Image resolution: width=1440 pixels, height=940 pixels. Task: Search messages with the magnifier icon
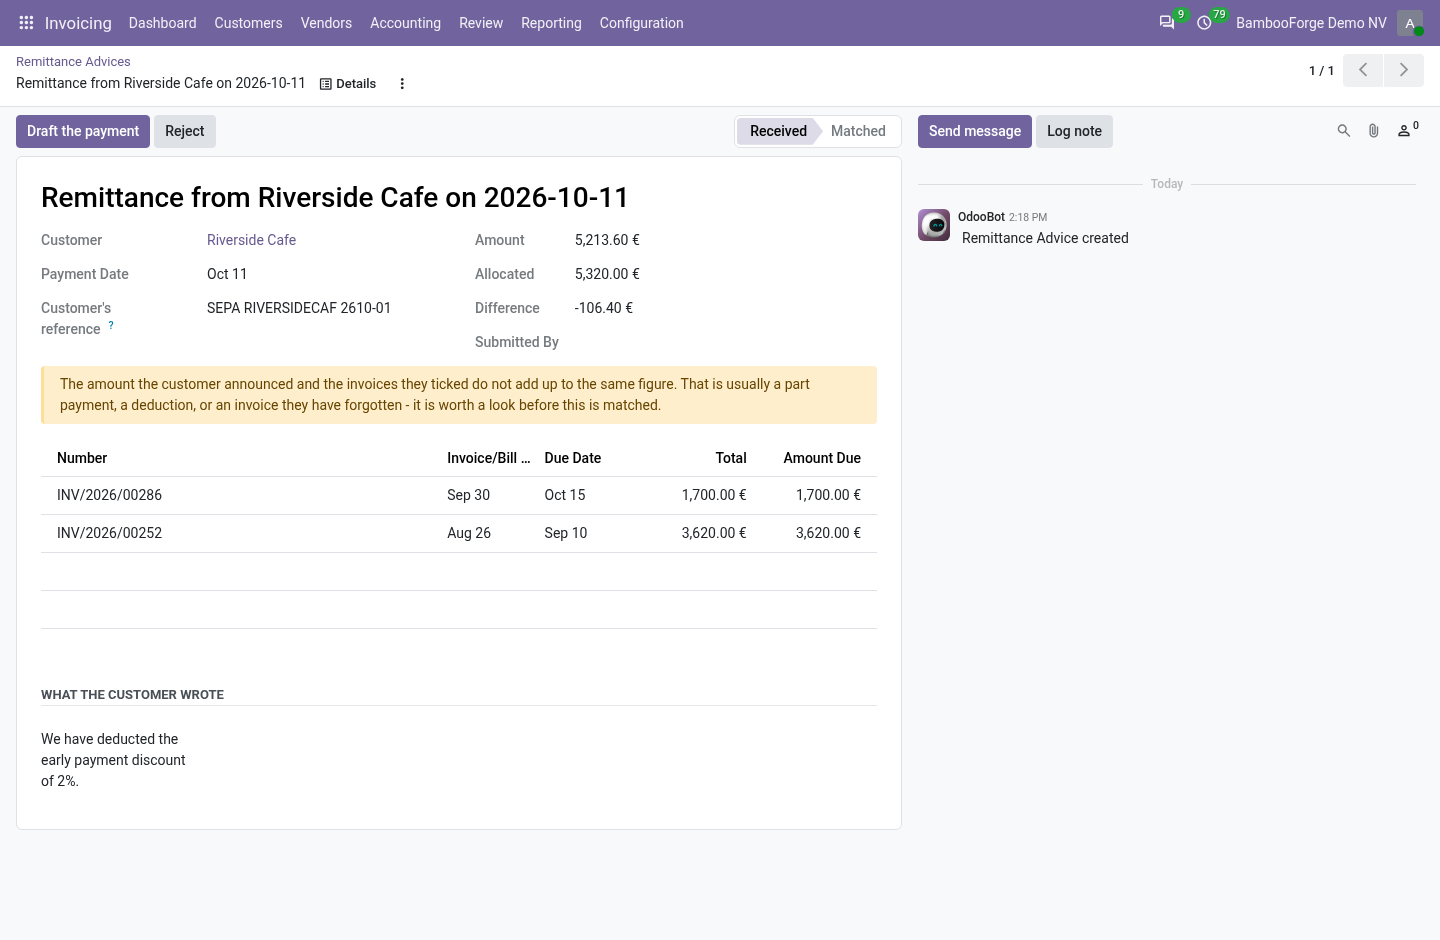1344,131
